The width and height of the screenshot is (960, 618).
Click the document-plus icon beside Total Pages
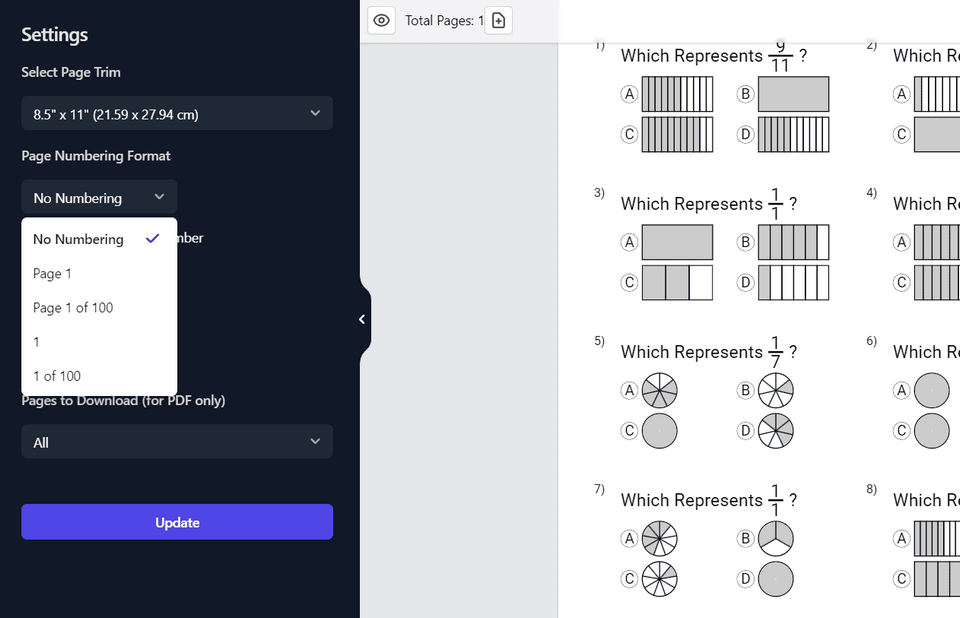(x=498, y=20)
